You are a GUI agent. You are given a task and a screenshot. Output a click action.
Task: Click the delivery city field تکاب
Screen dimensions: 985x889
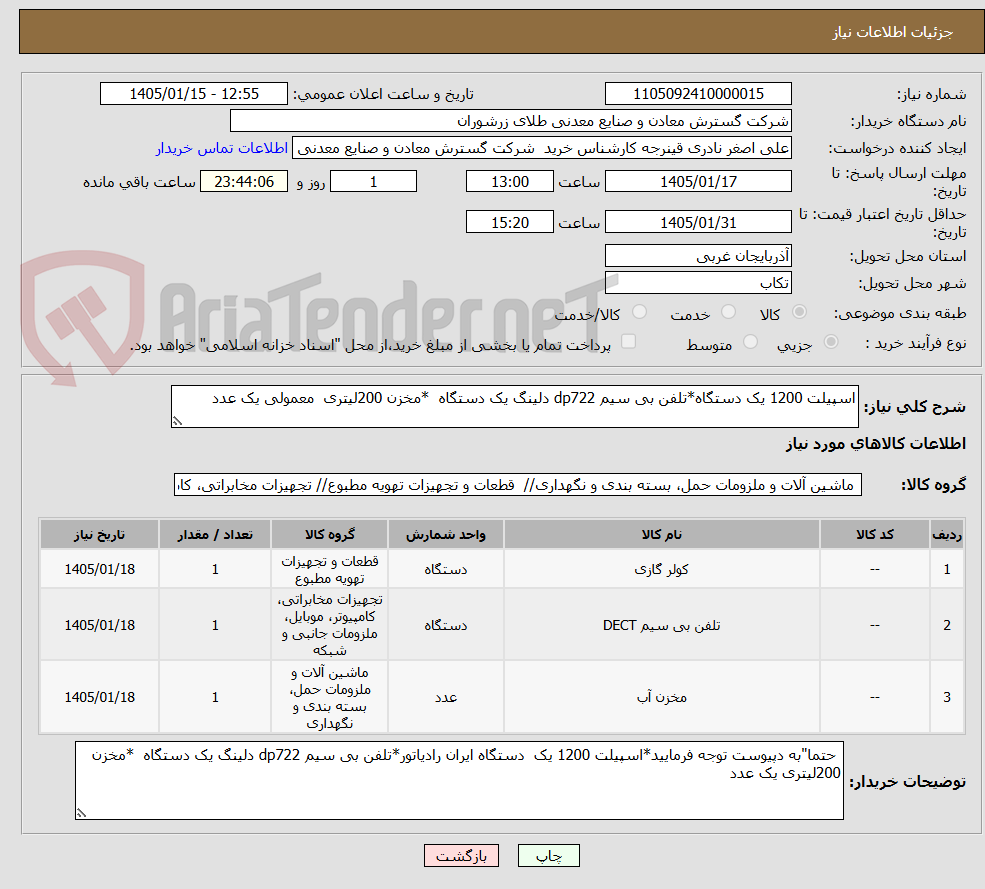698,283
